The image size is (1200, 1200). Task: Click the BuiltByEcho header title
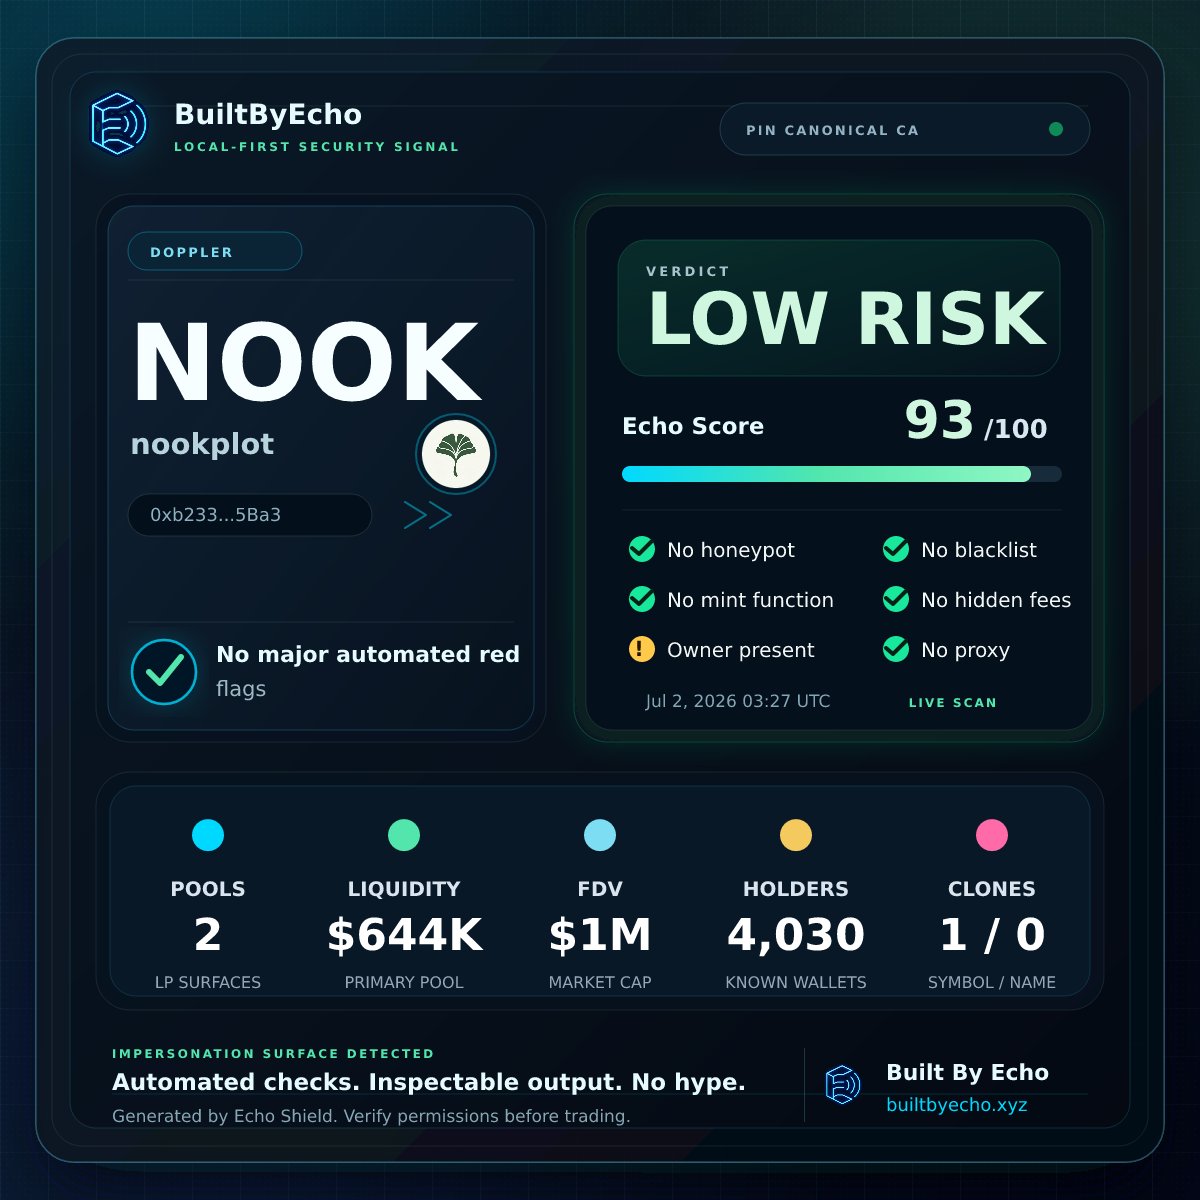coord(268,114)
